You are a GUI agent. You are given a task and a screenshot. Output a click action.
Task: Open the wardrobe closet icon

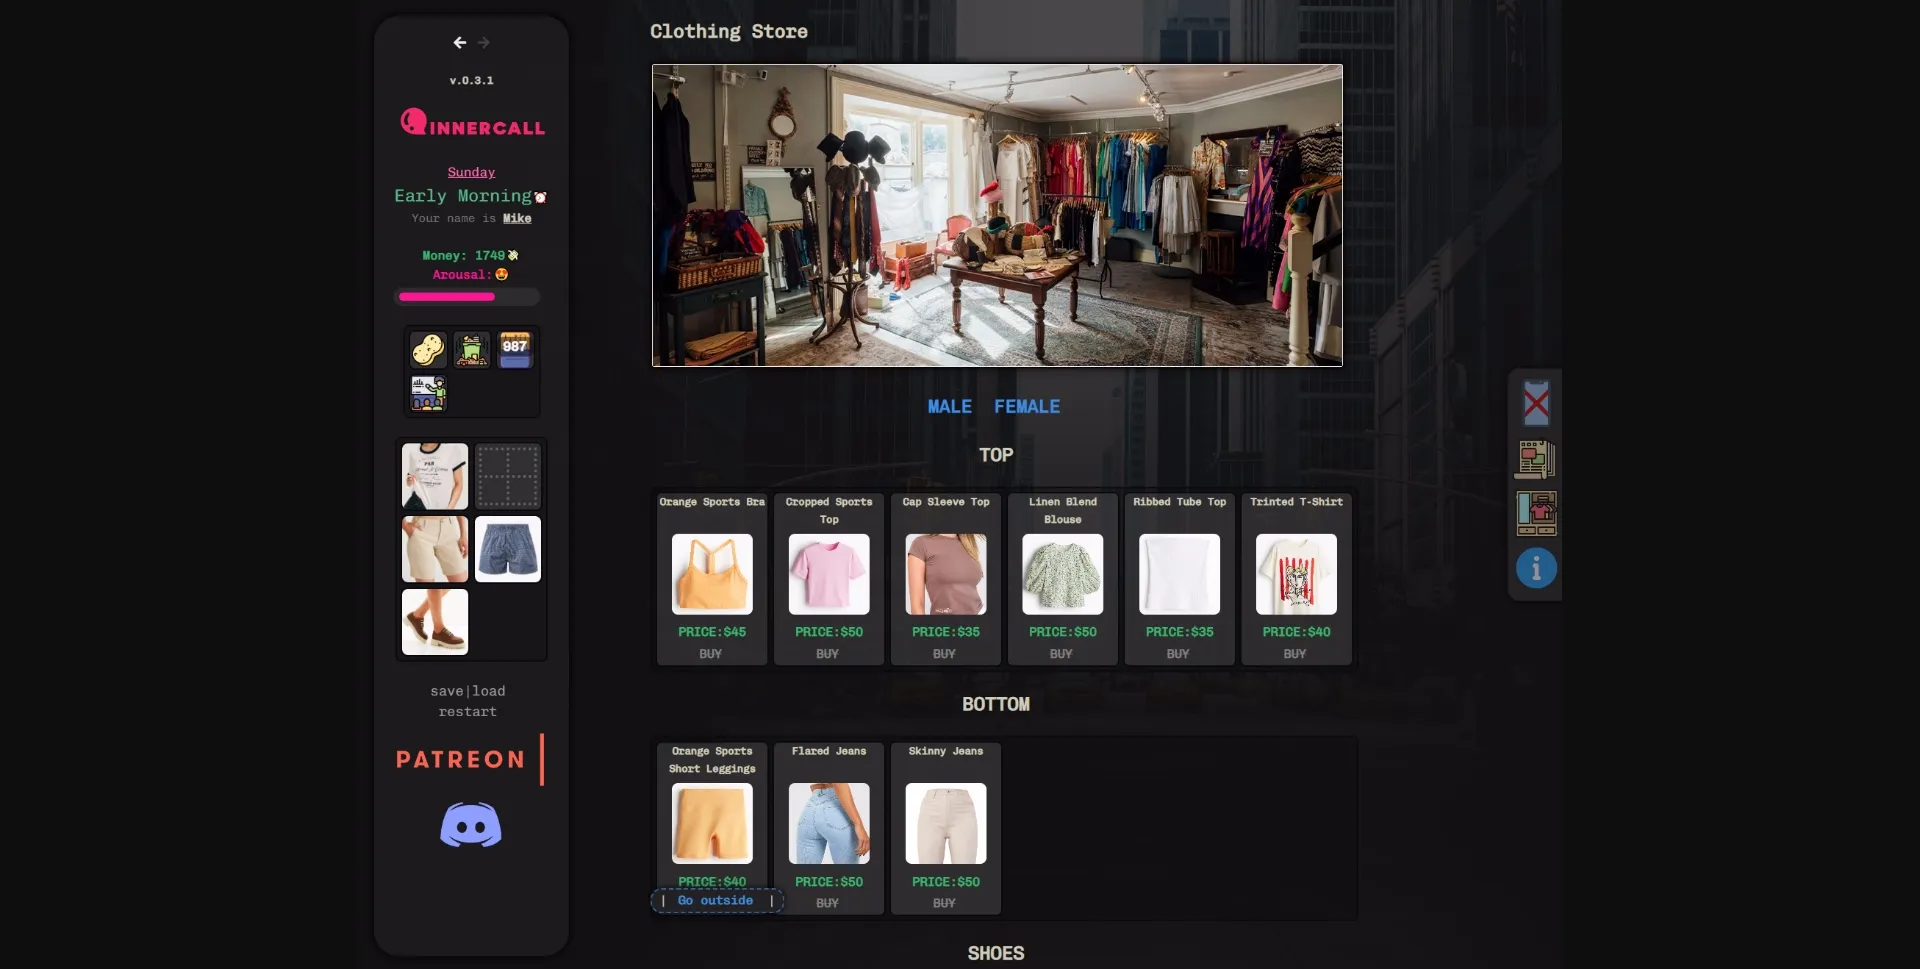point(1535,513)
